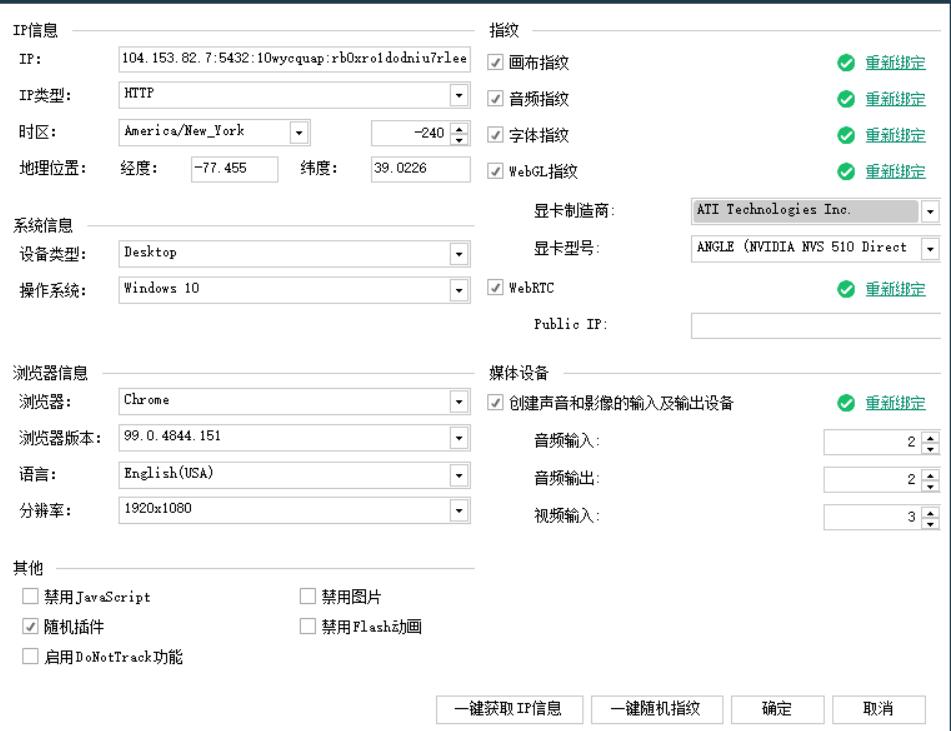Viewport: 951px width, 731px height.
Task: Open the 浏览器版本 dropdown
Action: tap(459, 438)
